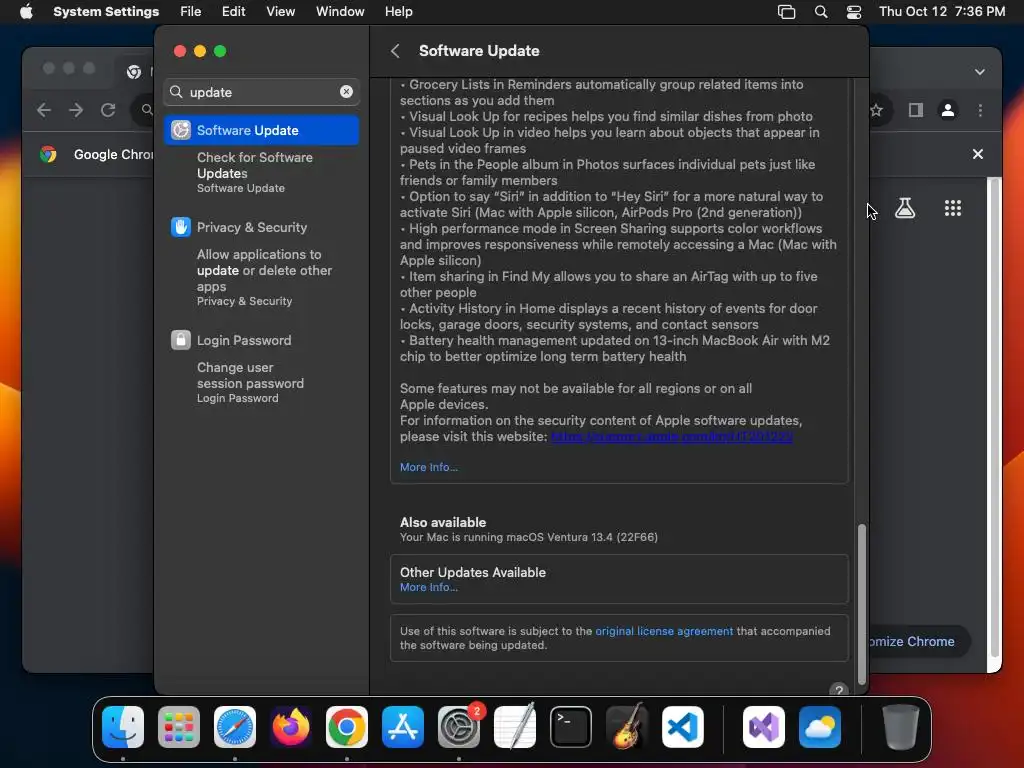Open Chrome Labs flask icon
Screen dimensions: 1024x768
tap(904, 208)
